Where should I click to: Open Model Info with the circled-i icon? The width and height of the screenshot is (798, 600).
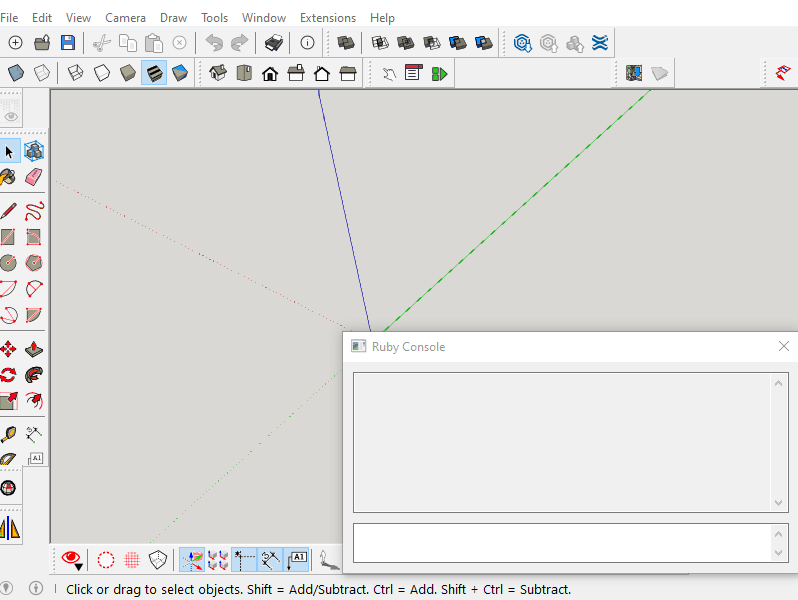307,43
